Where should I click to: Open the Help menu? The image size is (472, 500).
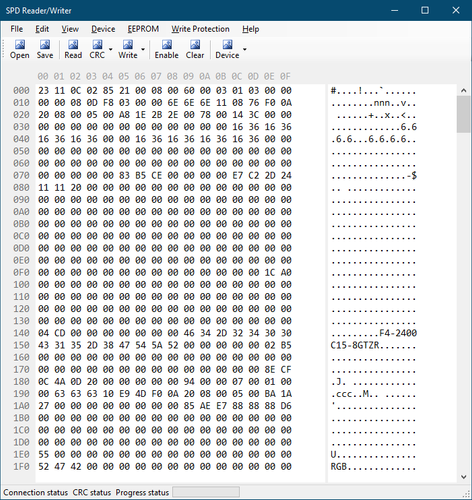tap(251, 29)
